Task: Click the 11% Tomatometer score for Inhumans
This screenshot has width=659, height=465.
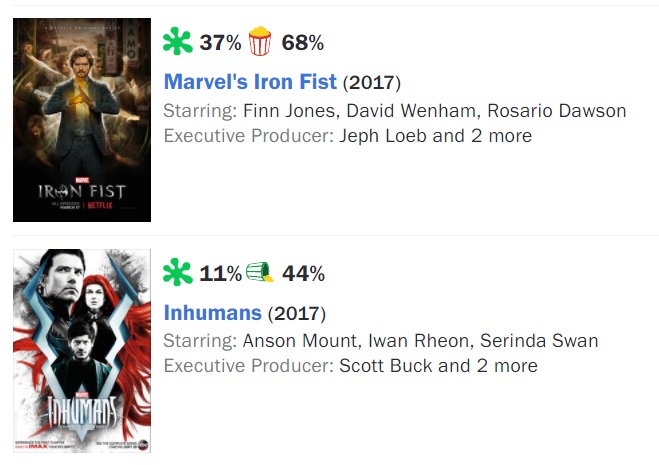Action: click(x=220, y=273)
